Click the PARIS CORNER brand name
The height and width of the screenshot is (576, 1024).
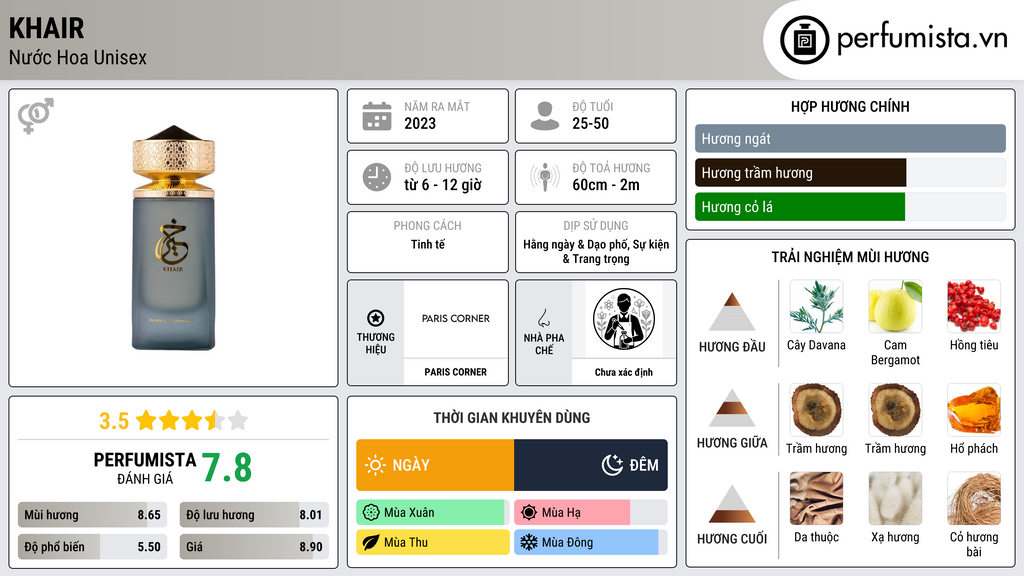point(455,372)
